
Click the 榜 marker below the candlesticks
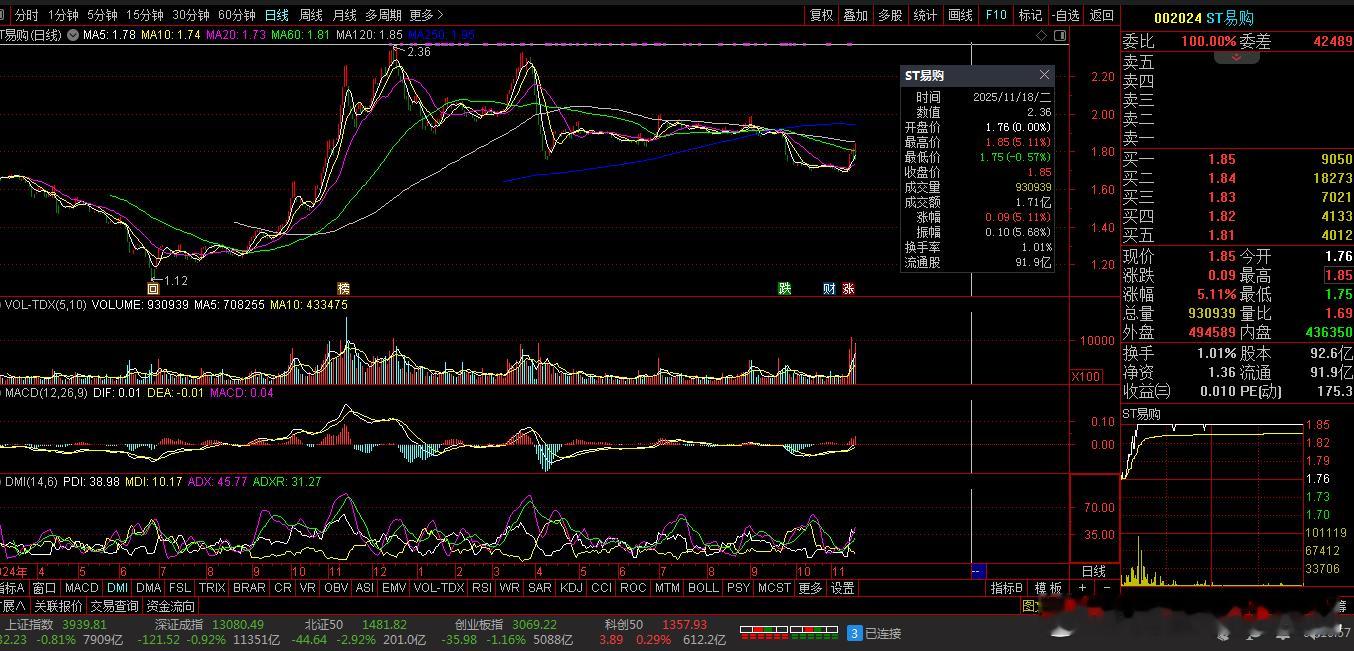(344, 289)
